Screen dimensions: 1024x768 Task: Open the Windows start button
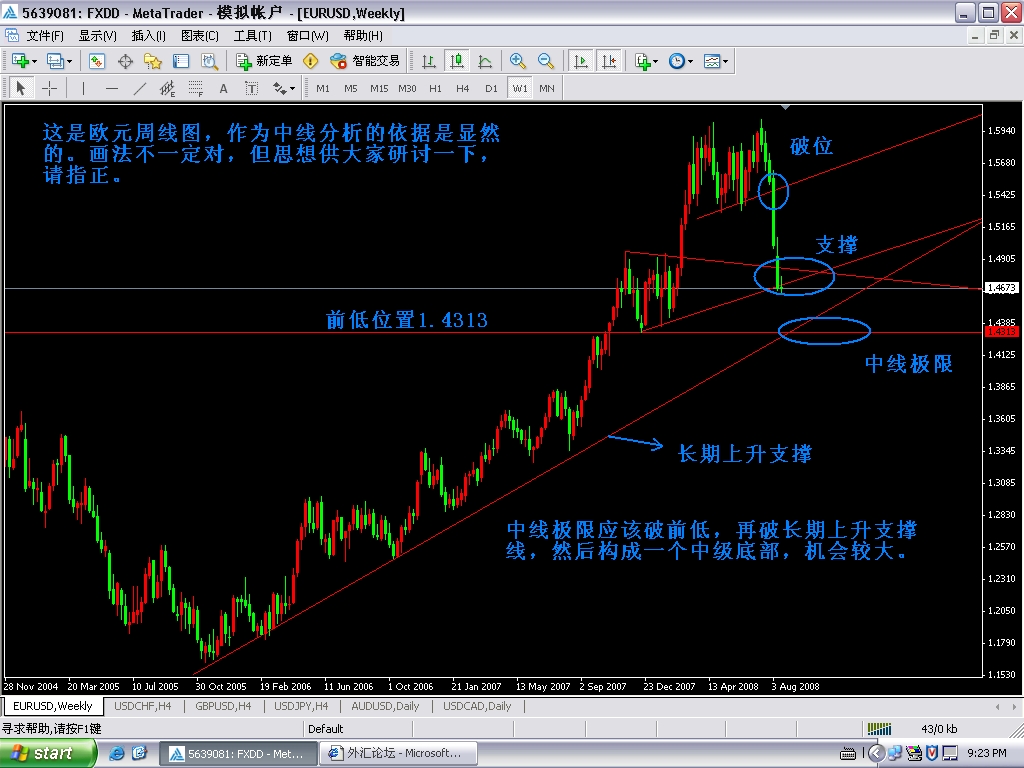point(48,754)
